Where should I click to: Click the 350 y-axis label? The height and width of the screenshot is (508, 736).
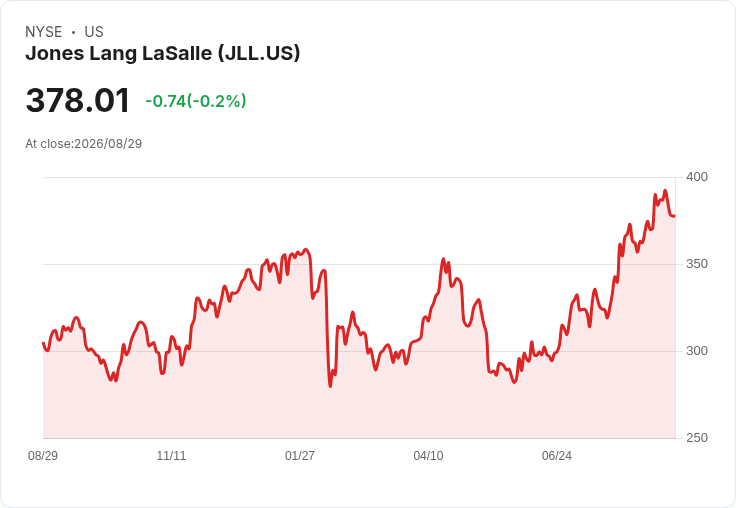click(697, 264)
